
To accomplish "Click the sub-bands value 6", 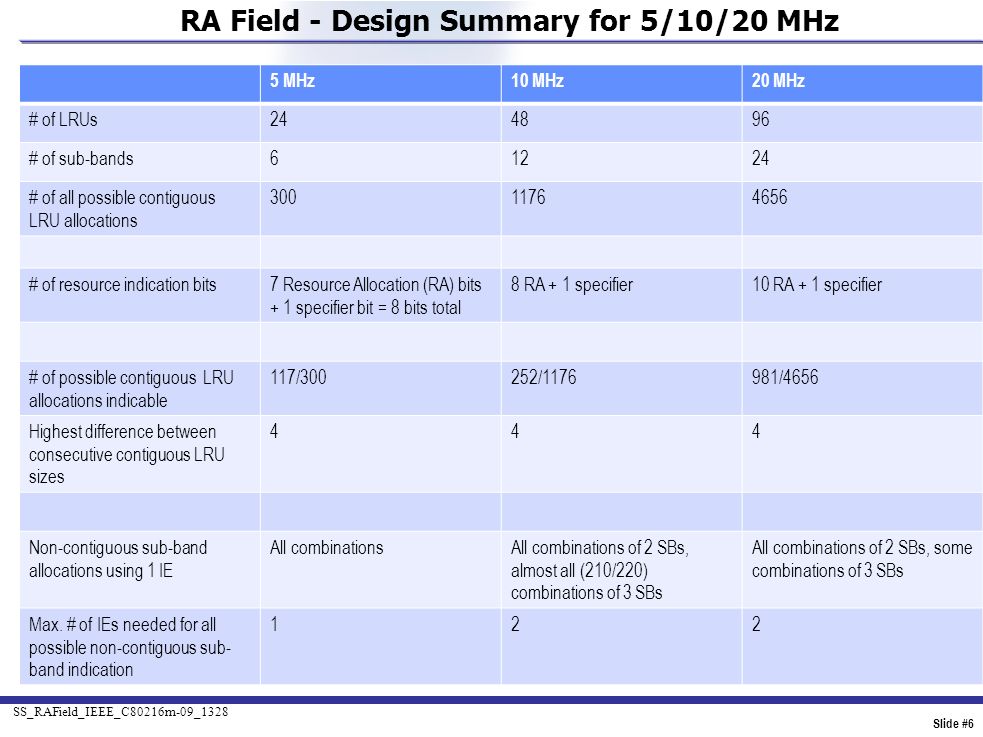I will coord(274,158).
